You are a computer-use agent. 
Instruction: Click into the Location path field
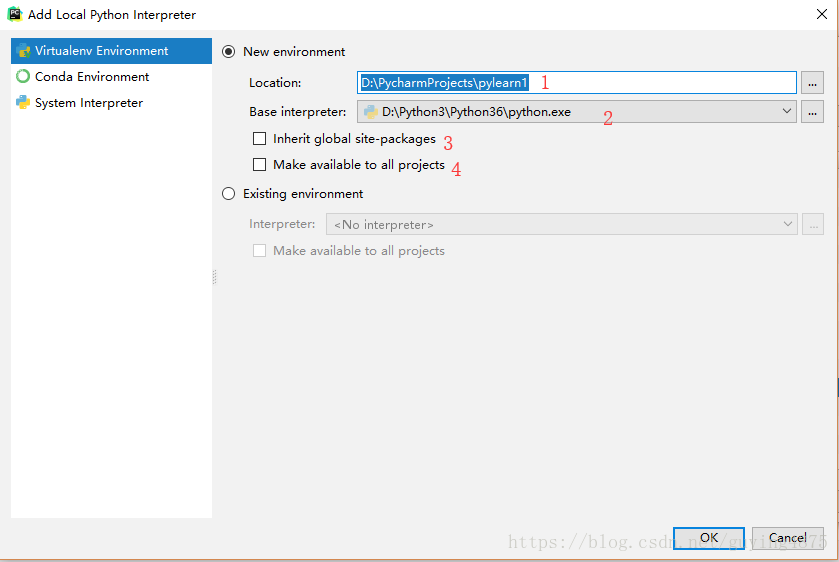pos(577,82)
